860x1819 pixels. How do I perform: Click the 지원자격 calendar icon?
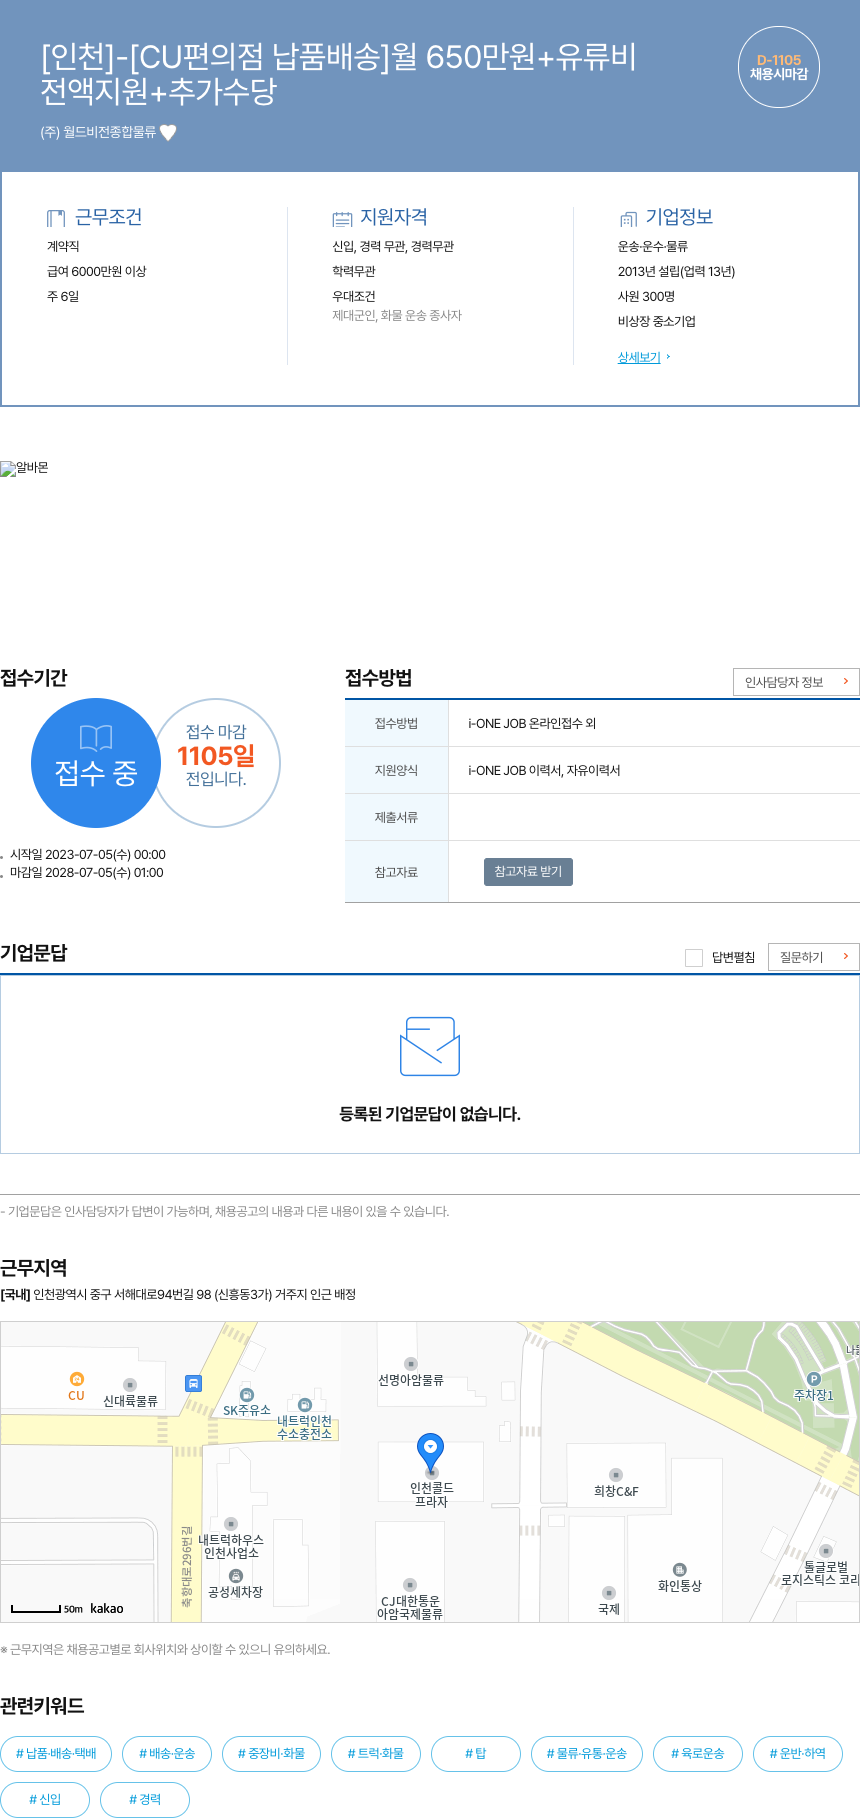click(342, 218)
